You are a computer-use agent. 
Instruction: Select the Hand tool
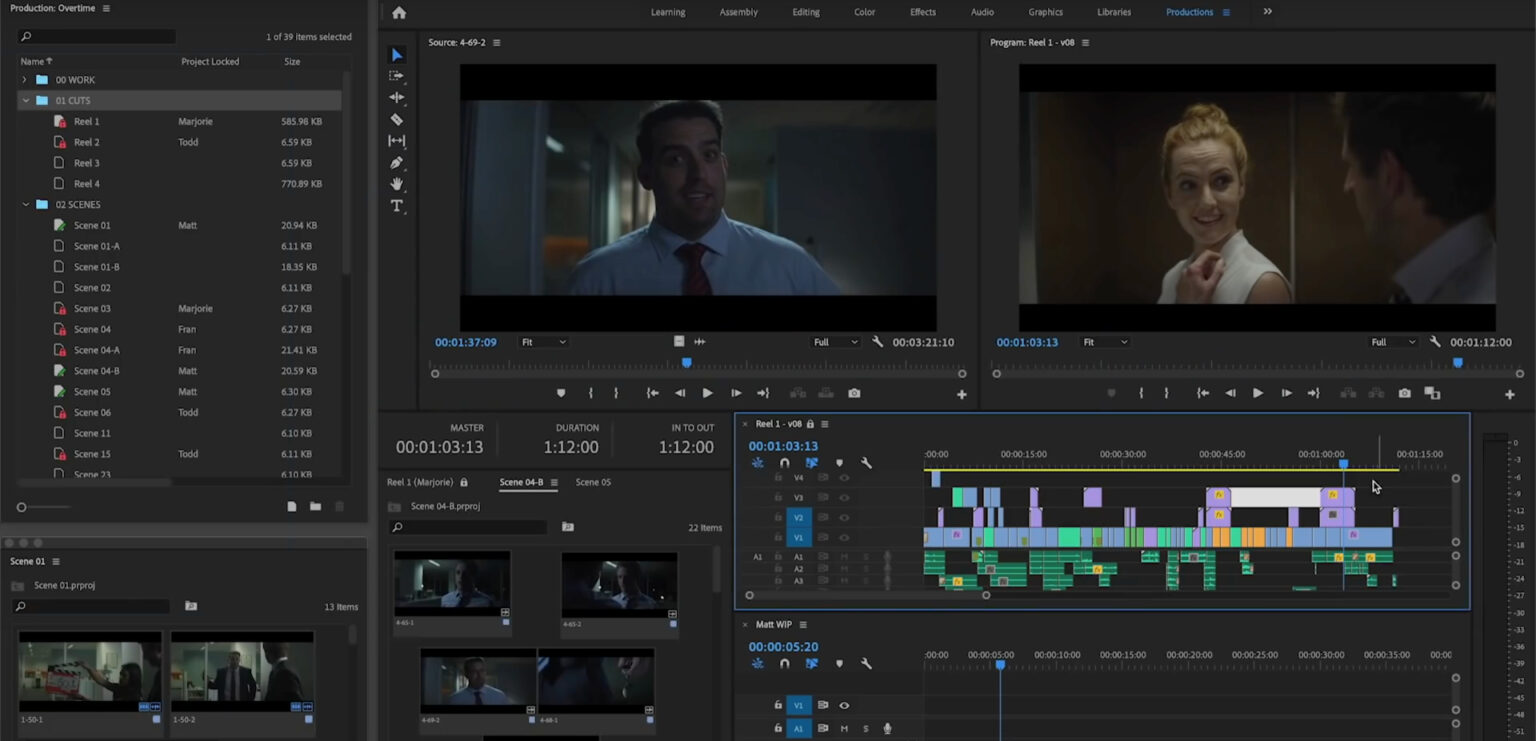397,184
